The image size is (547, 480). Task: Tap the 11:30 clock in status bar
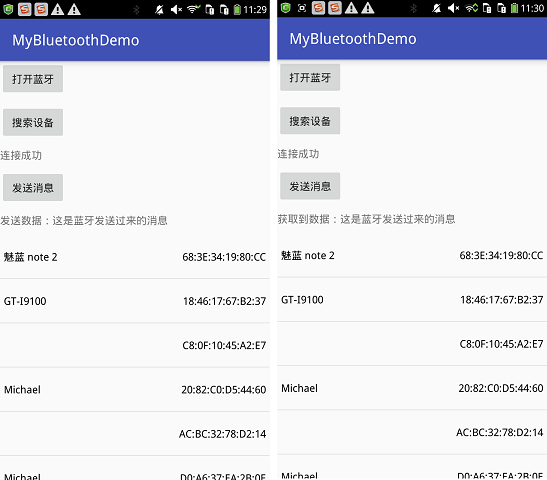pyautogui.click(x=532, y=8)
